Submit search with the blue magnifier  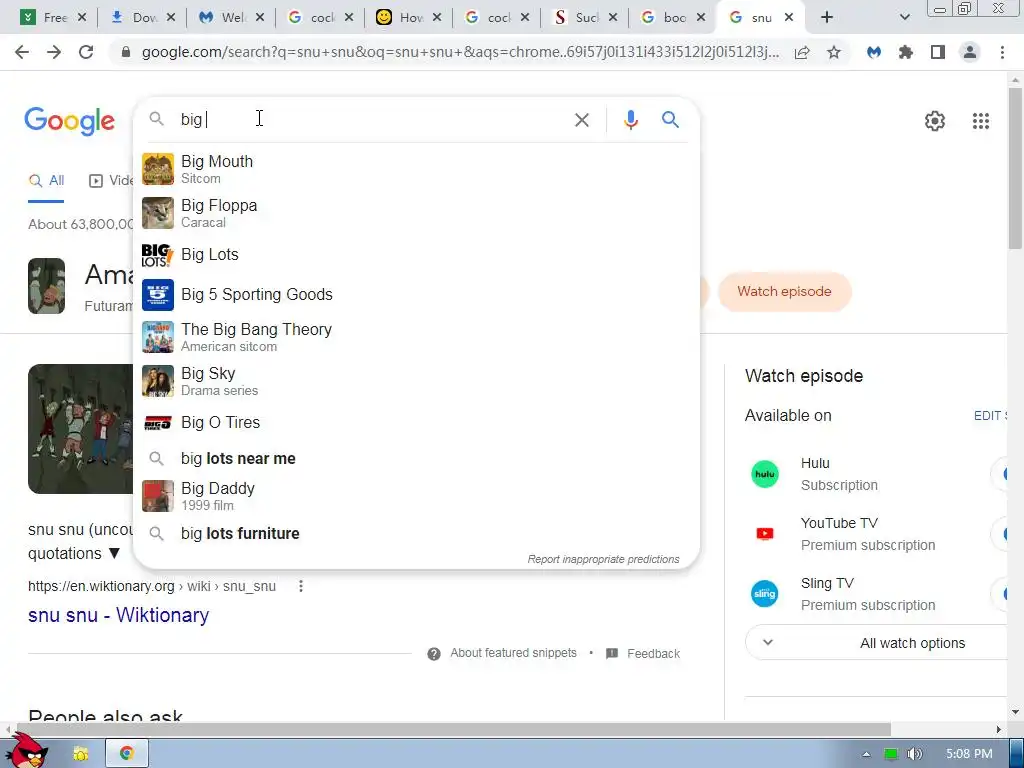[670, 120]
